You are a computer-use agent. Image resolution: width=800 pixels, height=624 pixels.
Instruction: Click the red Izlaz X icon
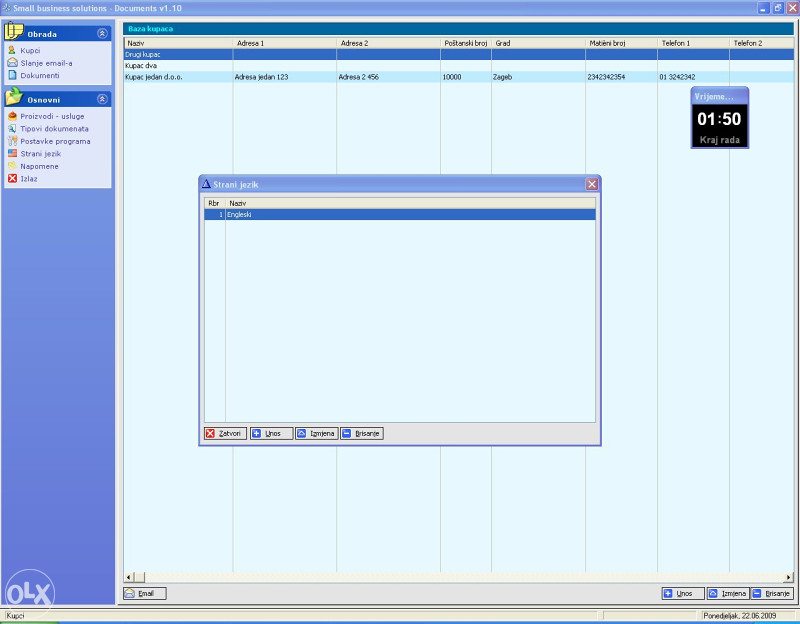[x=12, y=178]
